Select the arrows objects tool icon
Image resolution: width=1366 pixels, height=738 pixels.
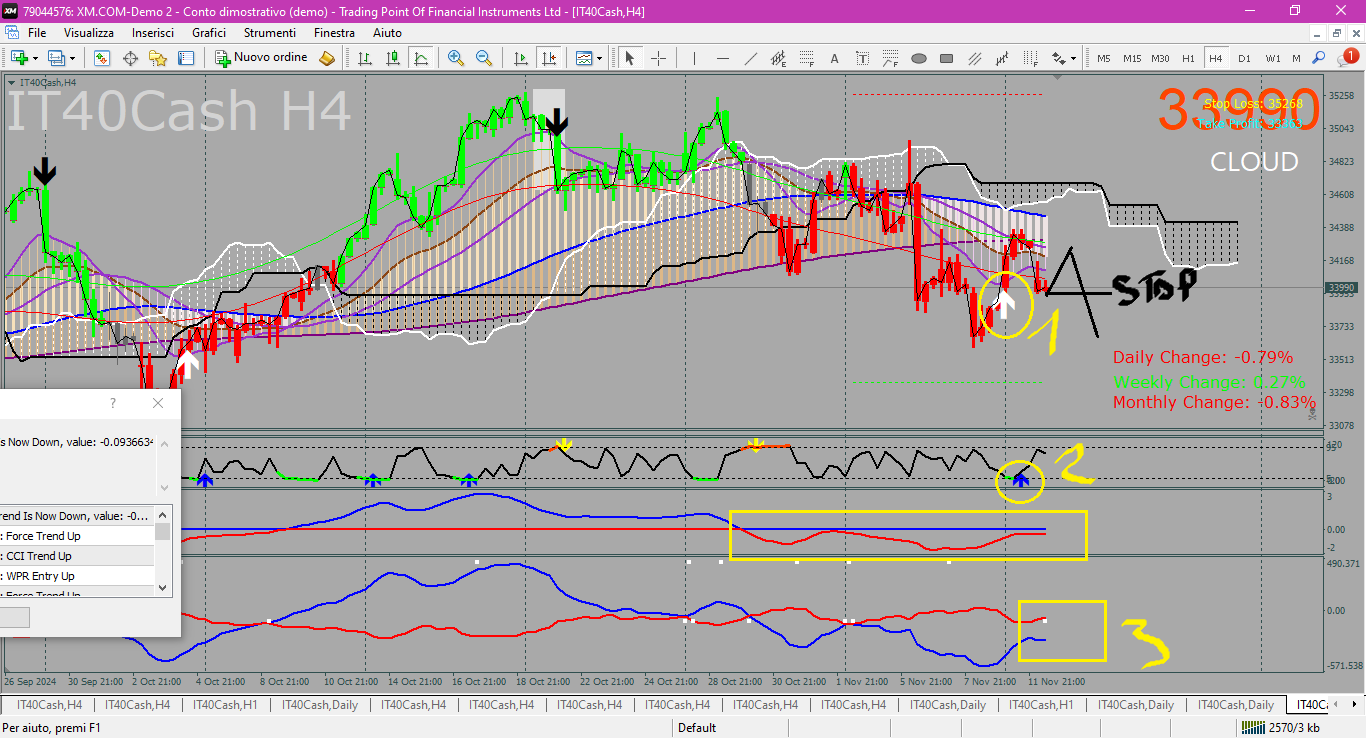click(x=1058, y=58)
